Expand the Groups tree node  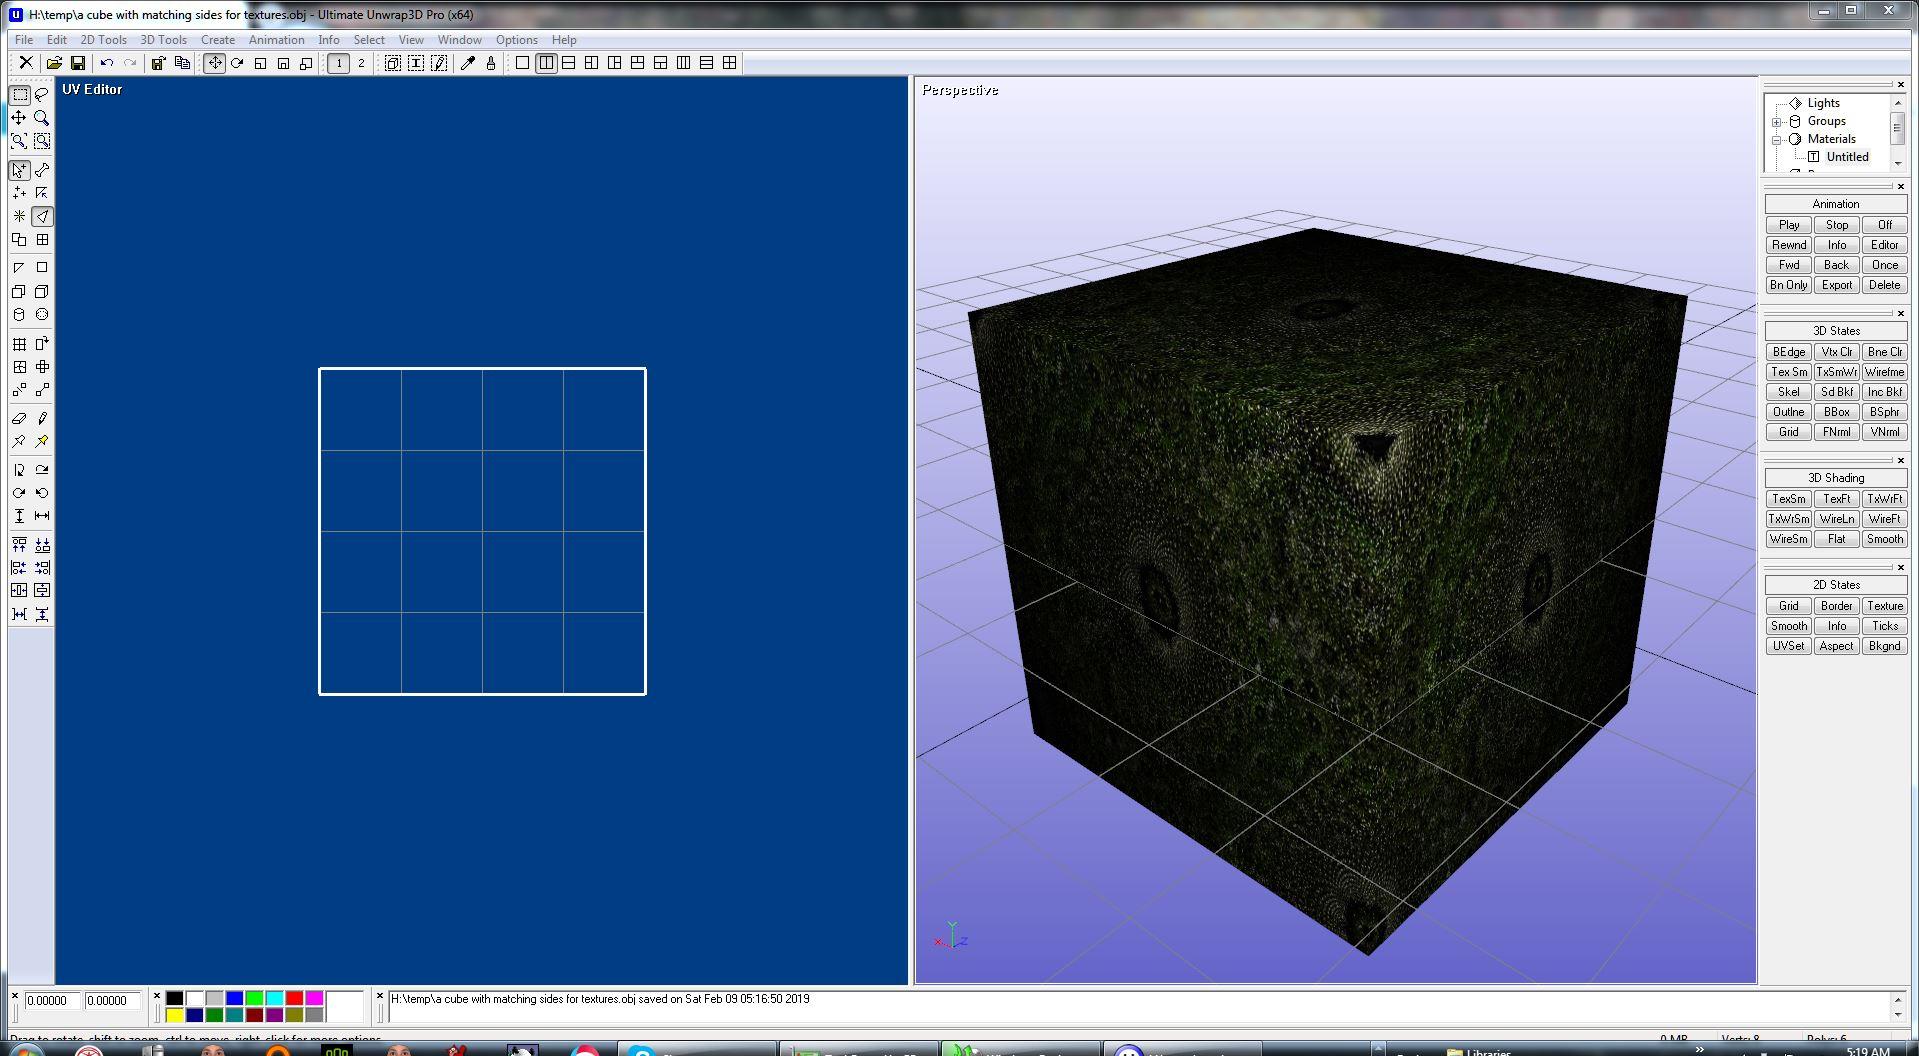coord(1777,122)
